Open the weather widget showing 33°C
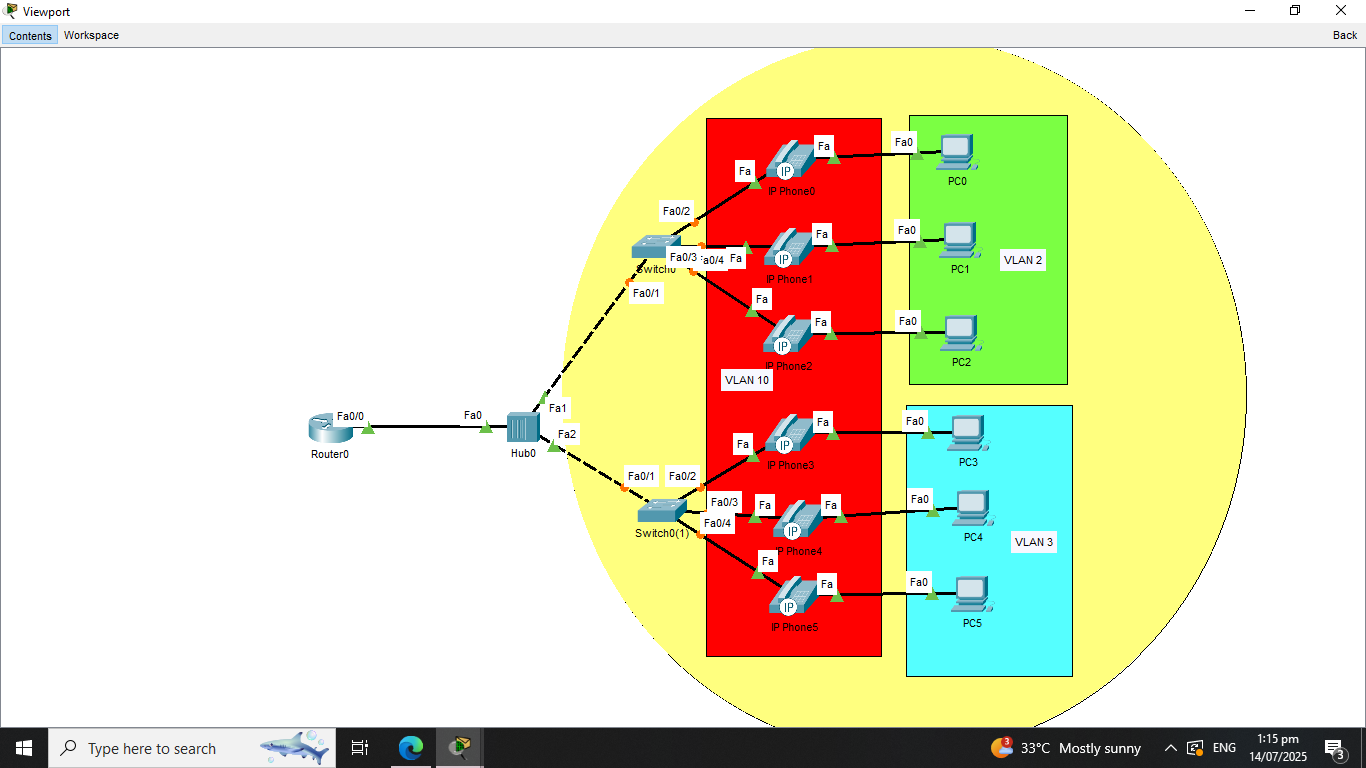1366x768 pixels. click(1066, 748)
